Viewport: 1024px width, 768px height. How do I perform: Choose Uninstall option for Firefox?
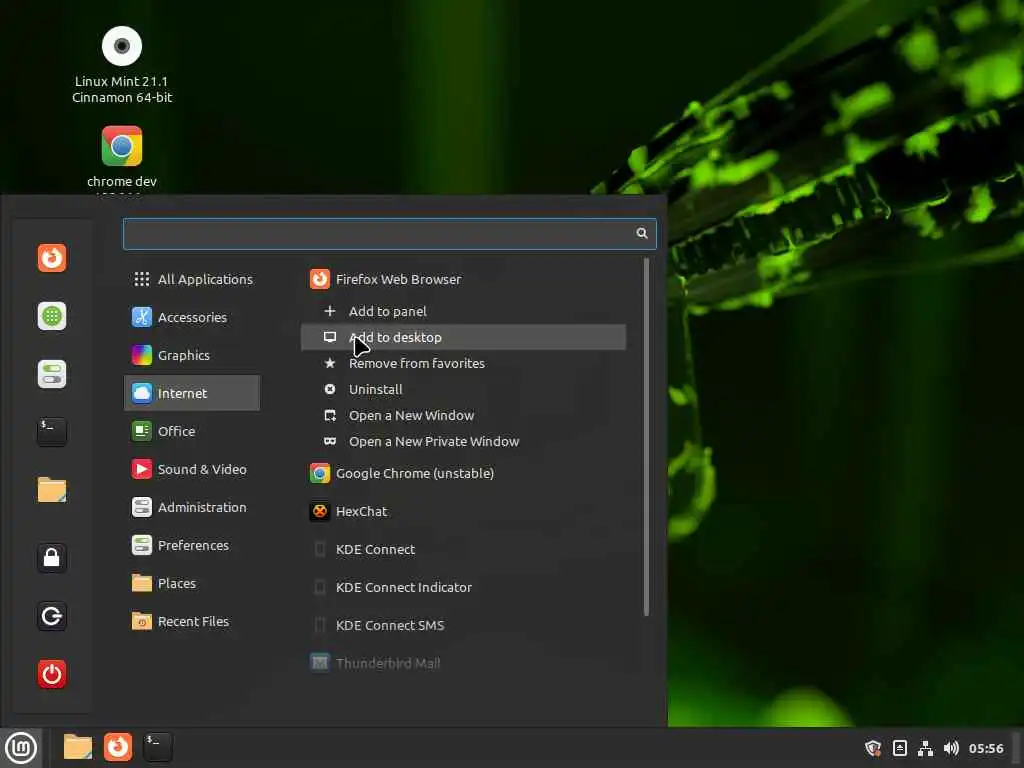(463, 389)
